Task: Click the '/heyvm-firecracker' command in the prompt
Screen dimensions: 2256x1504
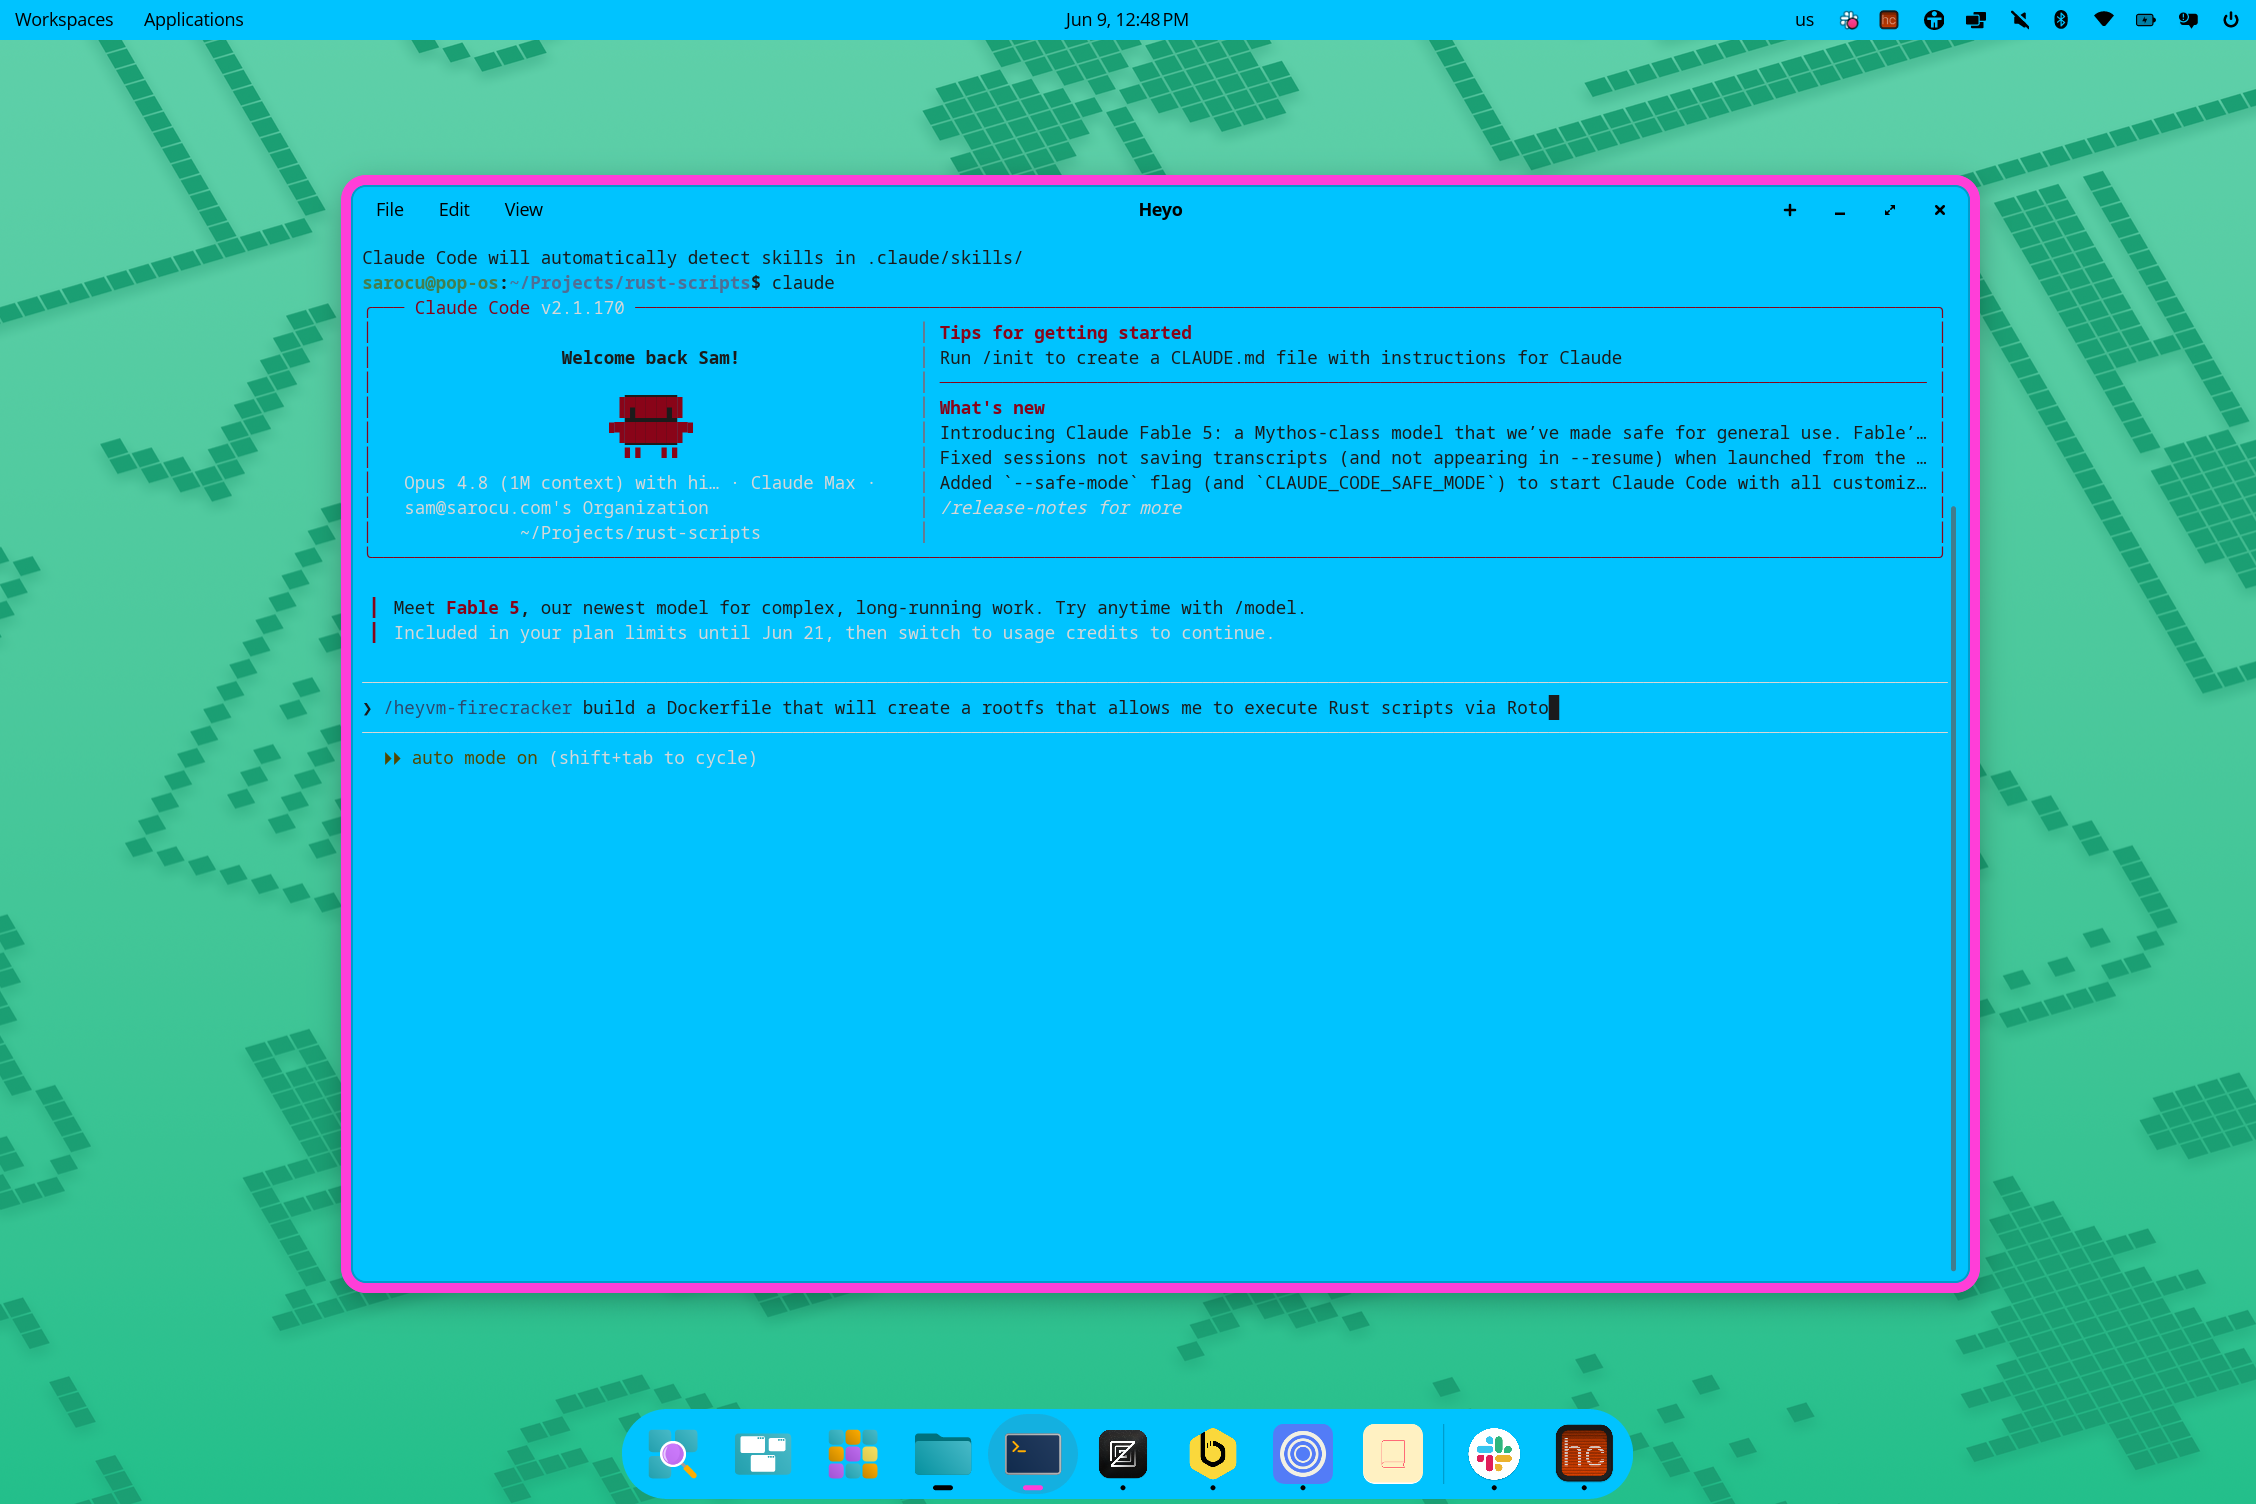Action: point(478,708)
